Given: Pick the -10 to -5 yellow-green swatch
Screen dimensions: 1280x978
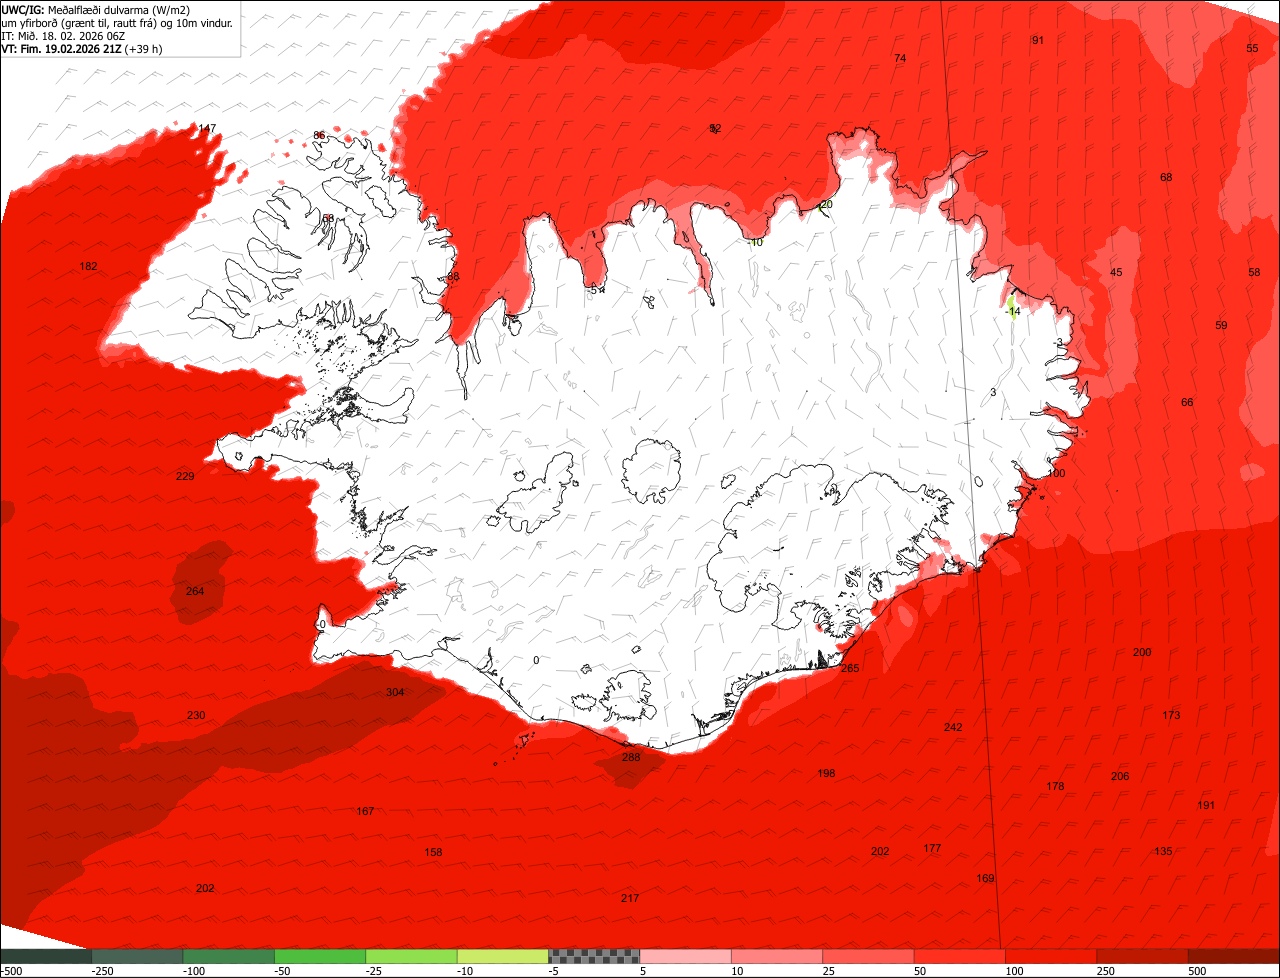Looking at the screenshot, I should click(502, 955).
